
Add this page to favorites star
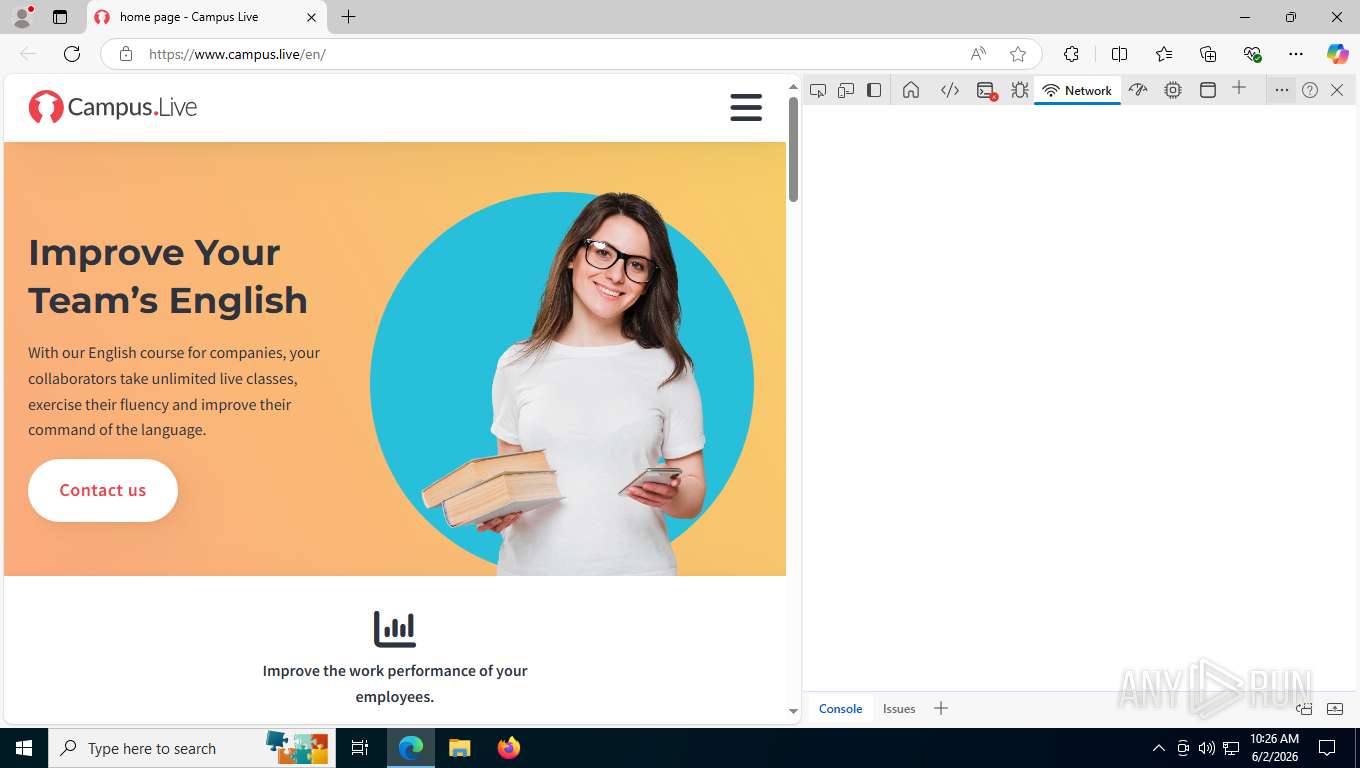(1018, 54)
